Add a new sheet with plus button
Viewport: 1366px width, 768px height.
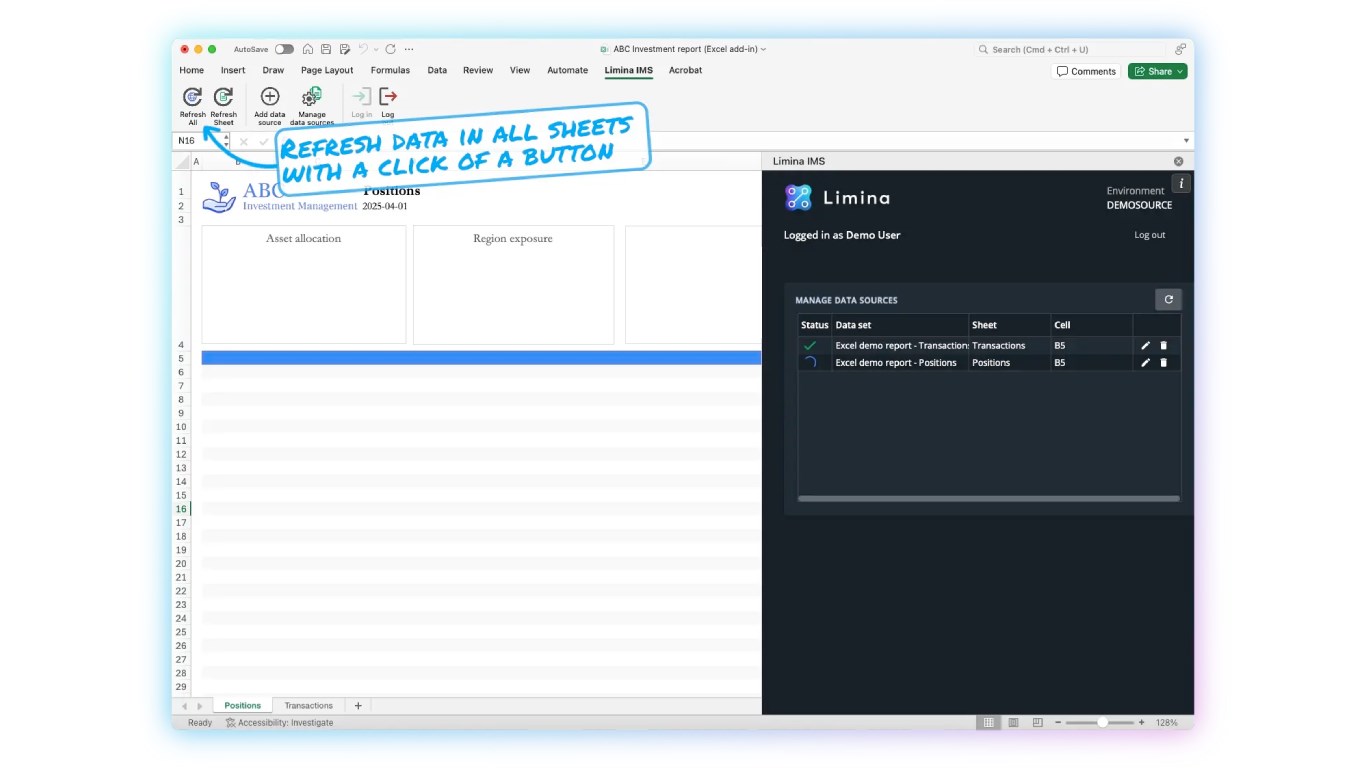click(358, 705)
